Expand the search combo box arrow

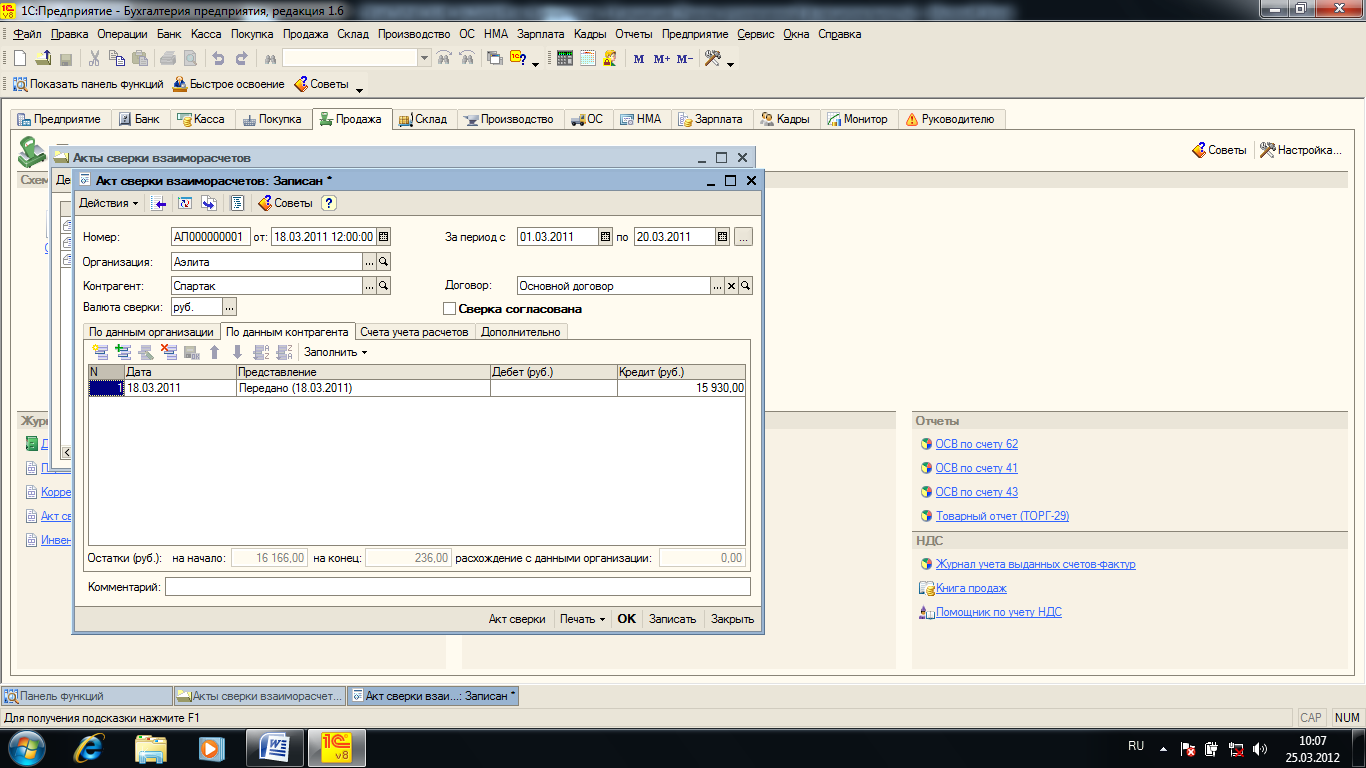(x=425, y=59)
